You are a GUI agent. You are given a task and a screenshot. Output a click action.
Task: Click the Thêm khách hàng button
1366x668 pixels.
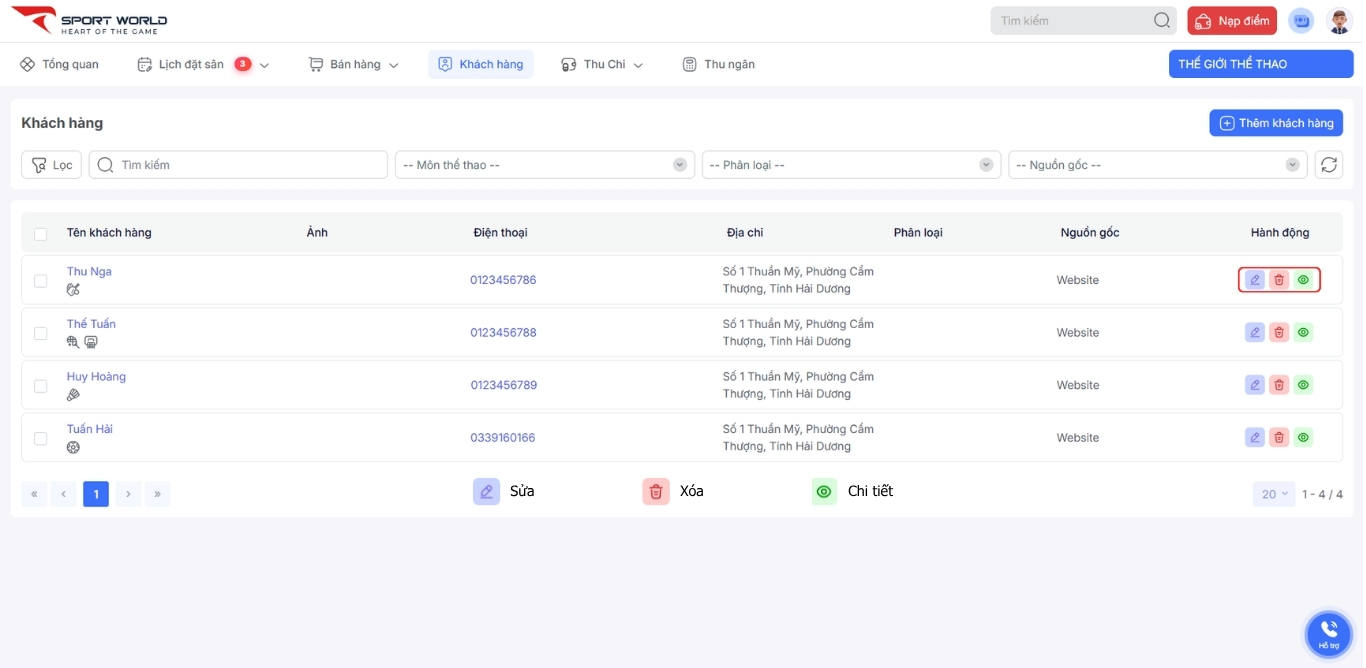pyautogui.click(x=1275, y=123)
